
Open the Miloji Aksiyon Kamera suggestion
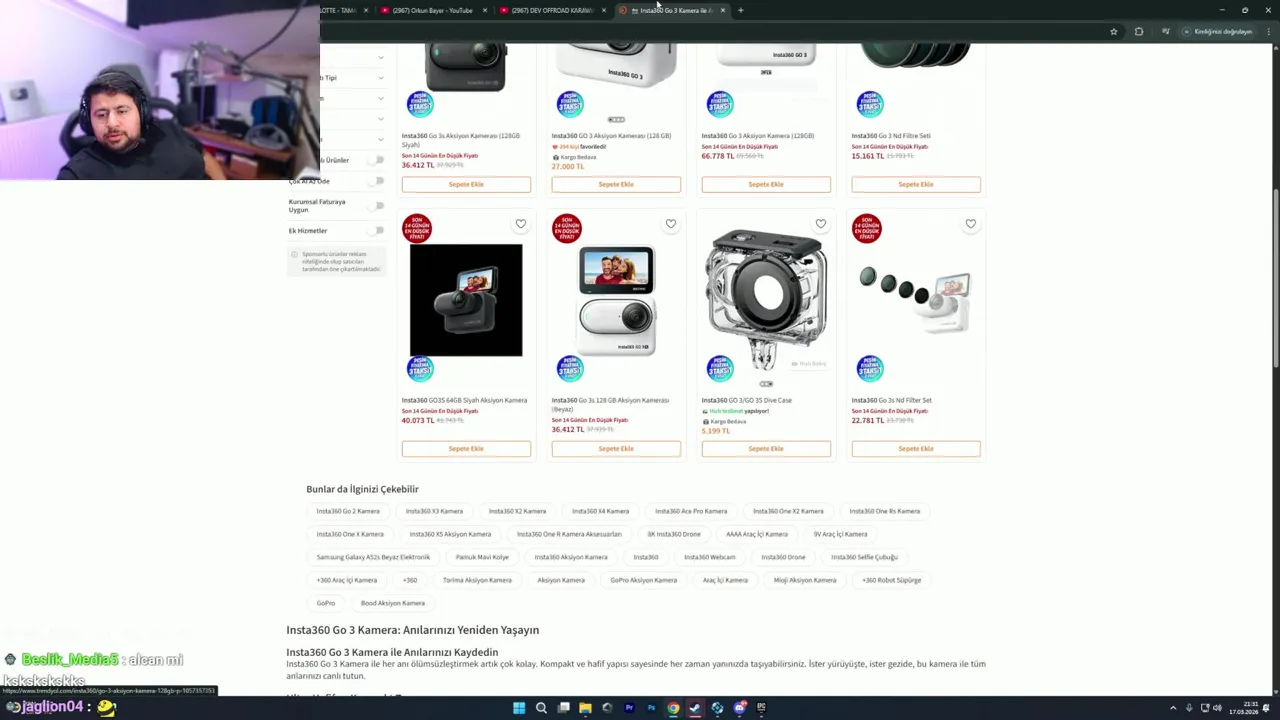pos(805,580)
